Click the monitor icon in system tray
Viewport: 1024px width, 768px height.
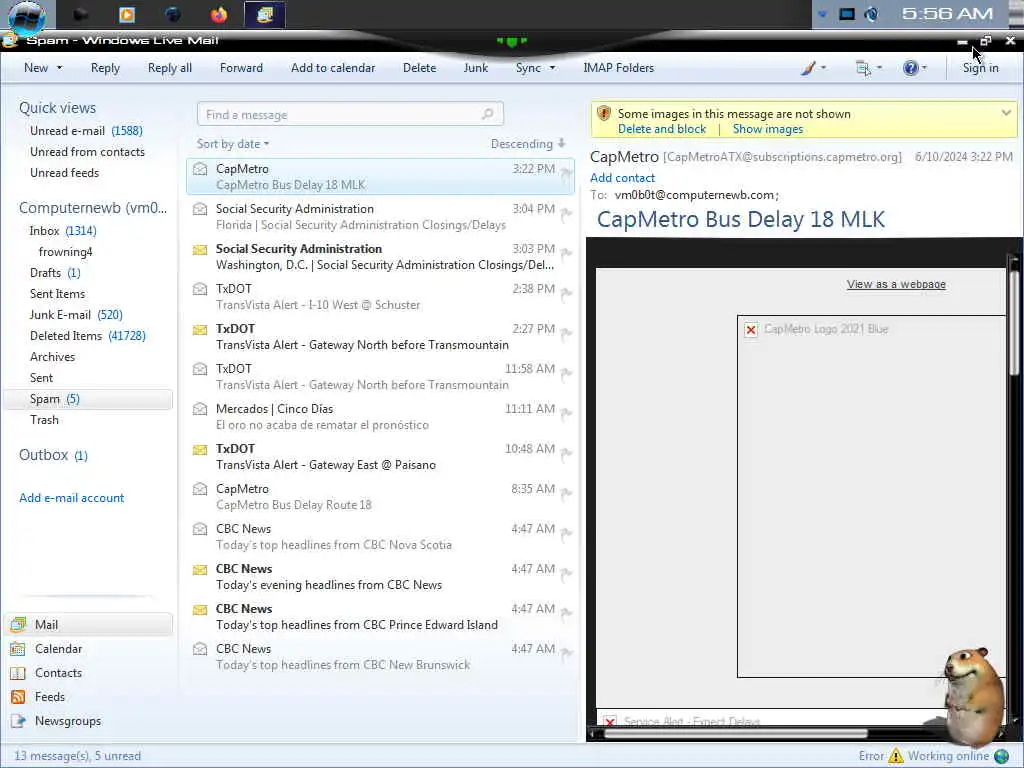click(847, 14)
